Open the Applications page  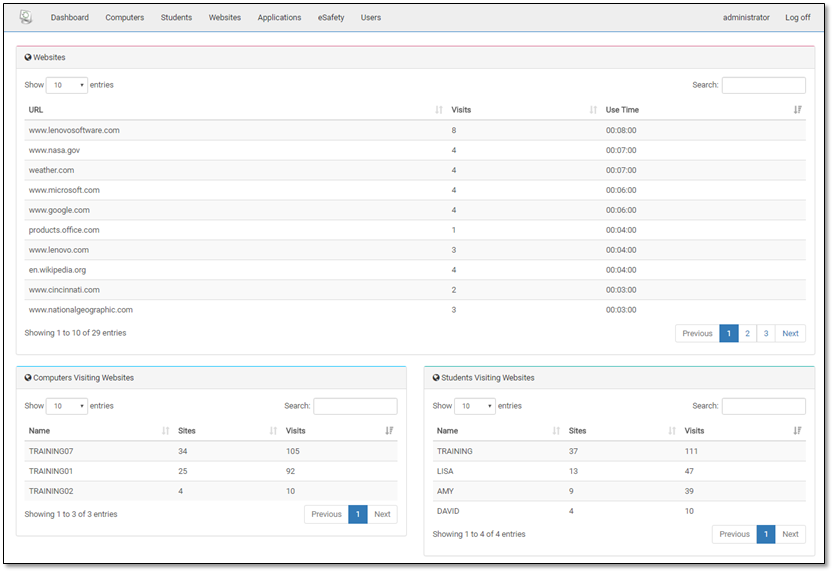(279, 18)
